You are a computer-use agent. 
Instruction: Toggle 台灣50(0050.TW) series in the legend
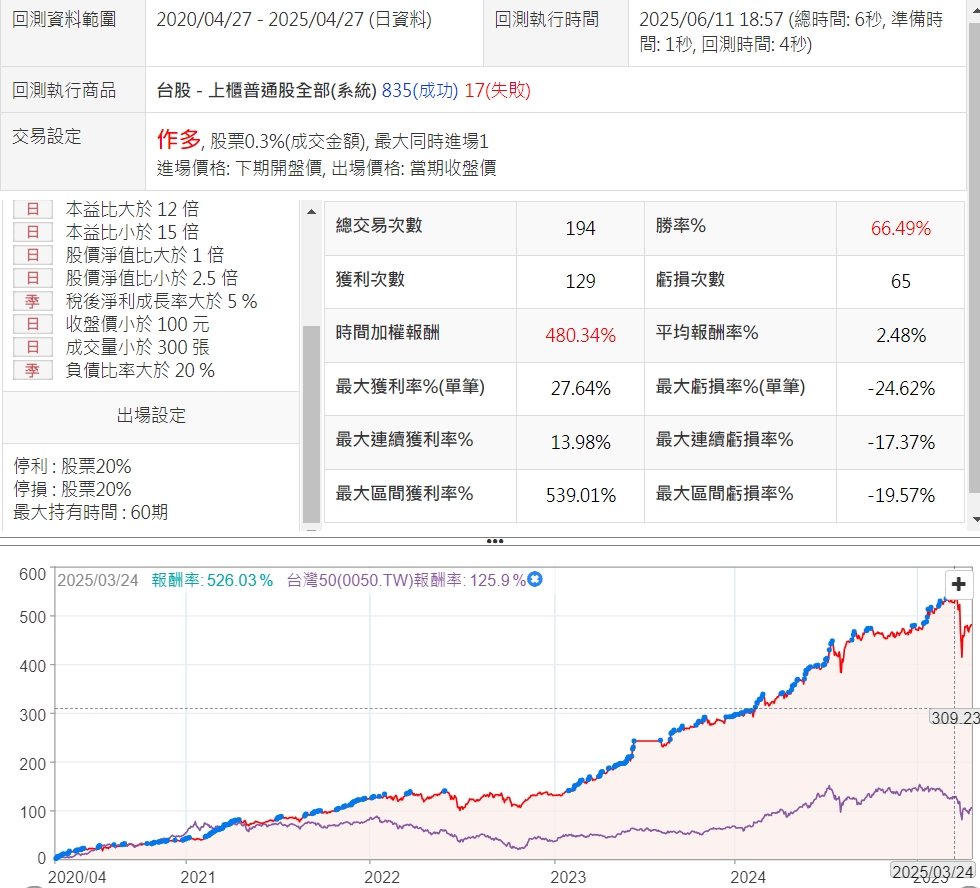tap(405, 580)
